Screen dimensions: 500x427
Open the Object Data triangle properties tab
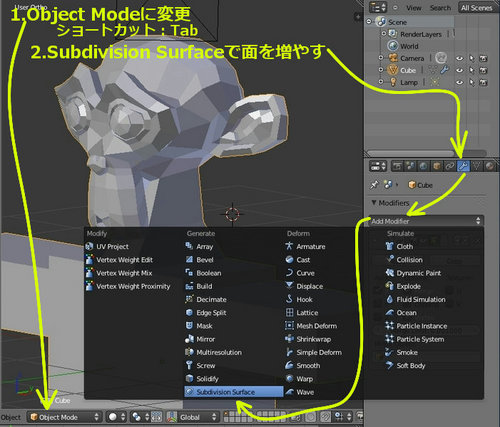point(477,166)
